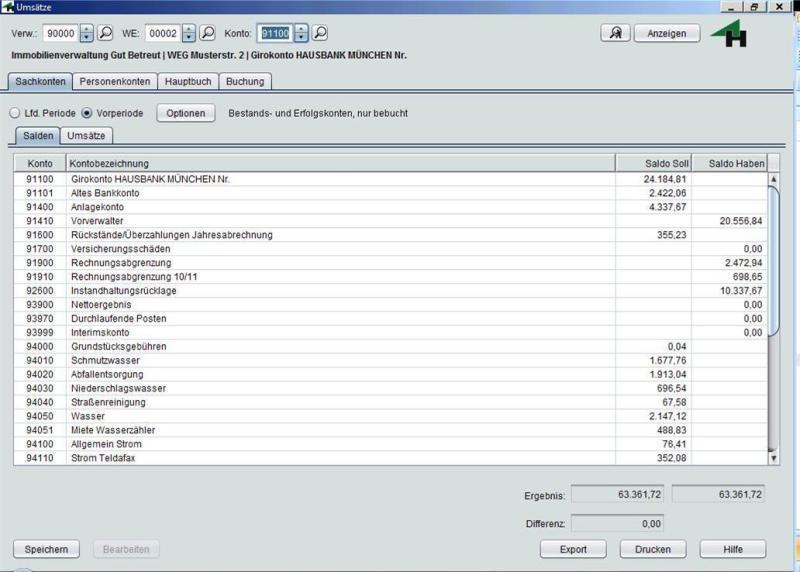The width and height of the screenshot is (800, 572).
Task: Select the Schmutzwasser row
Action: click(390, 360)
